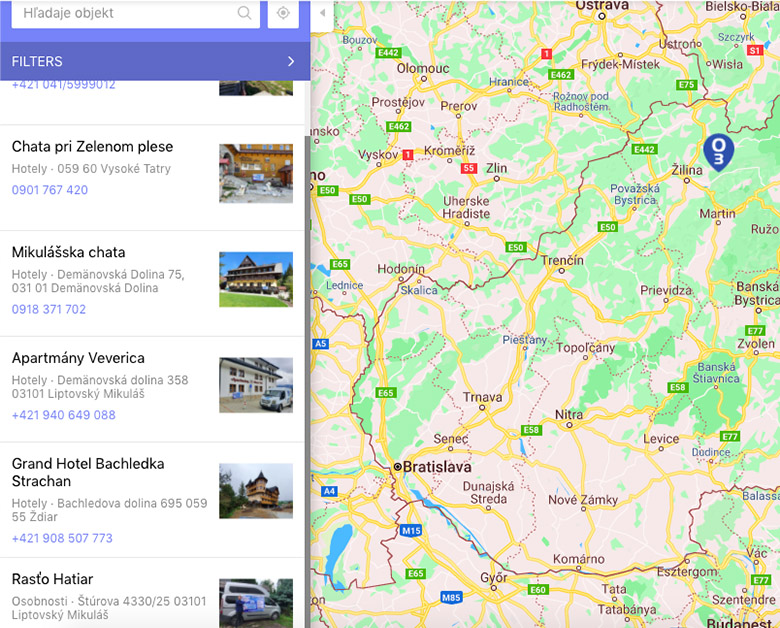
Task: Click the E442 shield near Olomouc
Action: [x=389, y=53]
